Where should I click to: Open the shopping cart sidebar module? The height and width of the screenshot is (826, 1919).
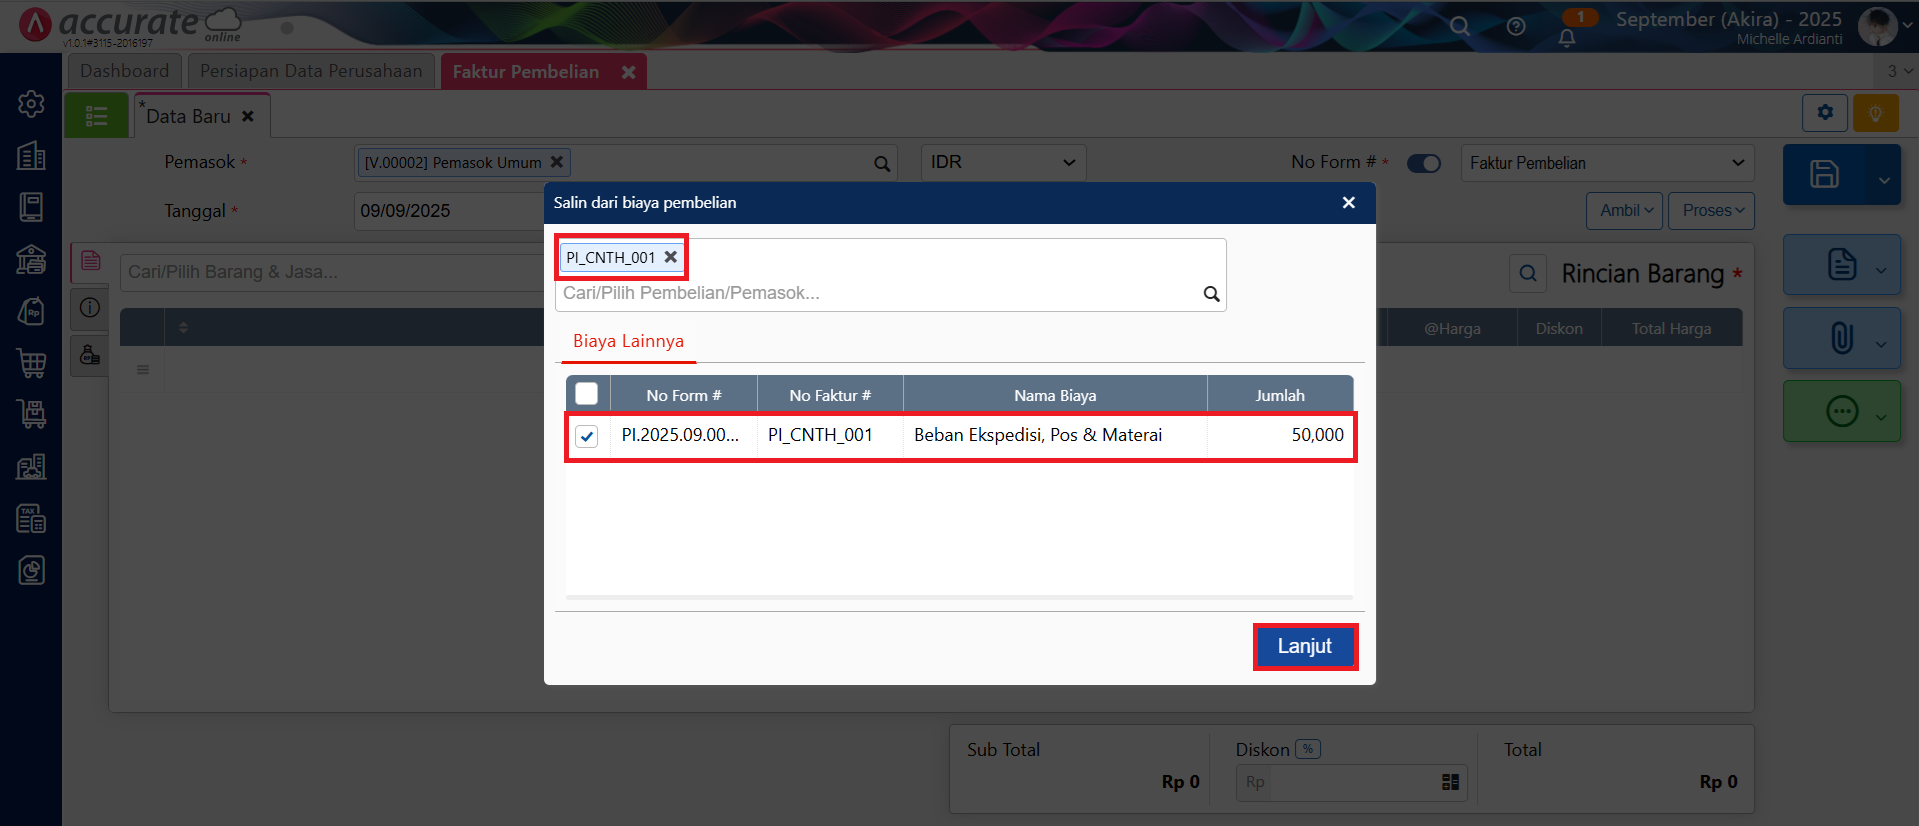coord(31,363)
